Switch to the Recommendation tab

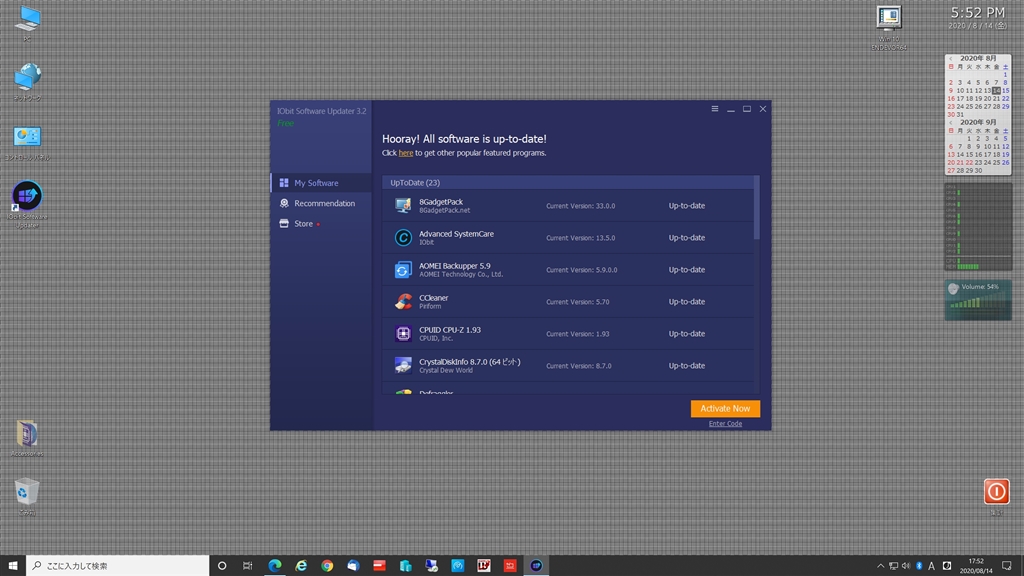[321, 203]
